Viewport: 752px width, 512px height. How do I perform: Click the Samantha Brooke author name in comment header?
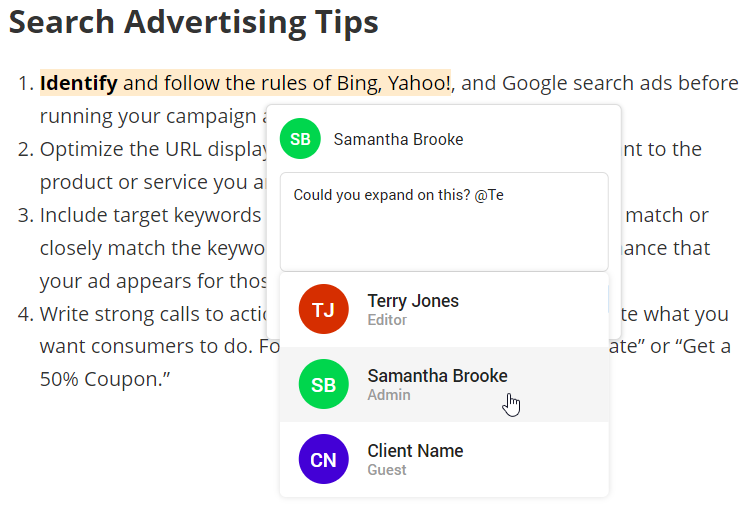pos(399,140)
